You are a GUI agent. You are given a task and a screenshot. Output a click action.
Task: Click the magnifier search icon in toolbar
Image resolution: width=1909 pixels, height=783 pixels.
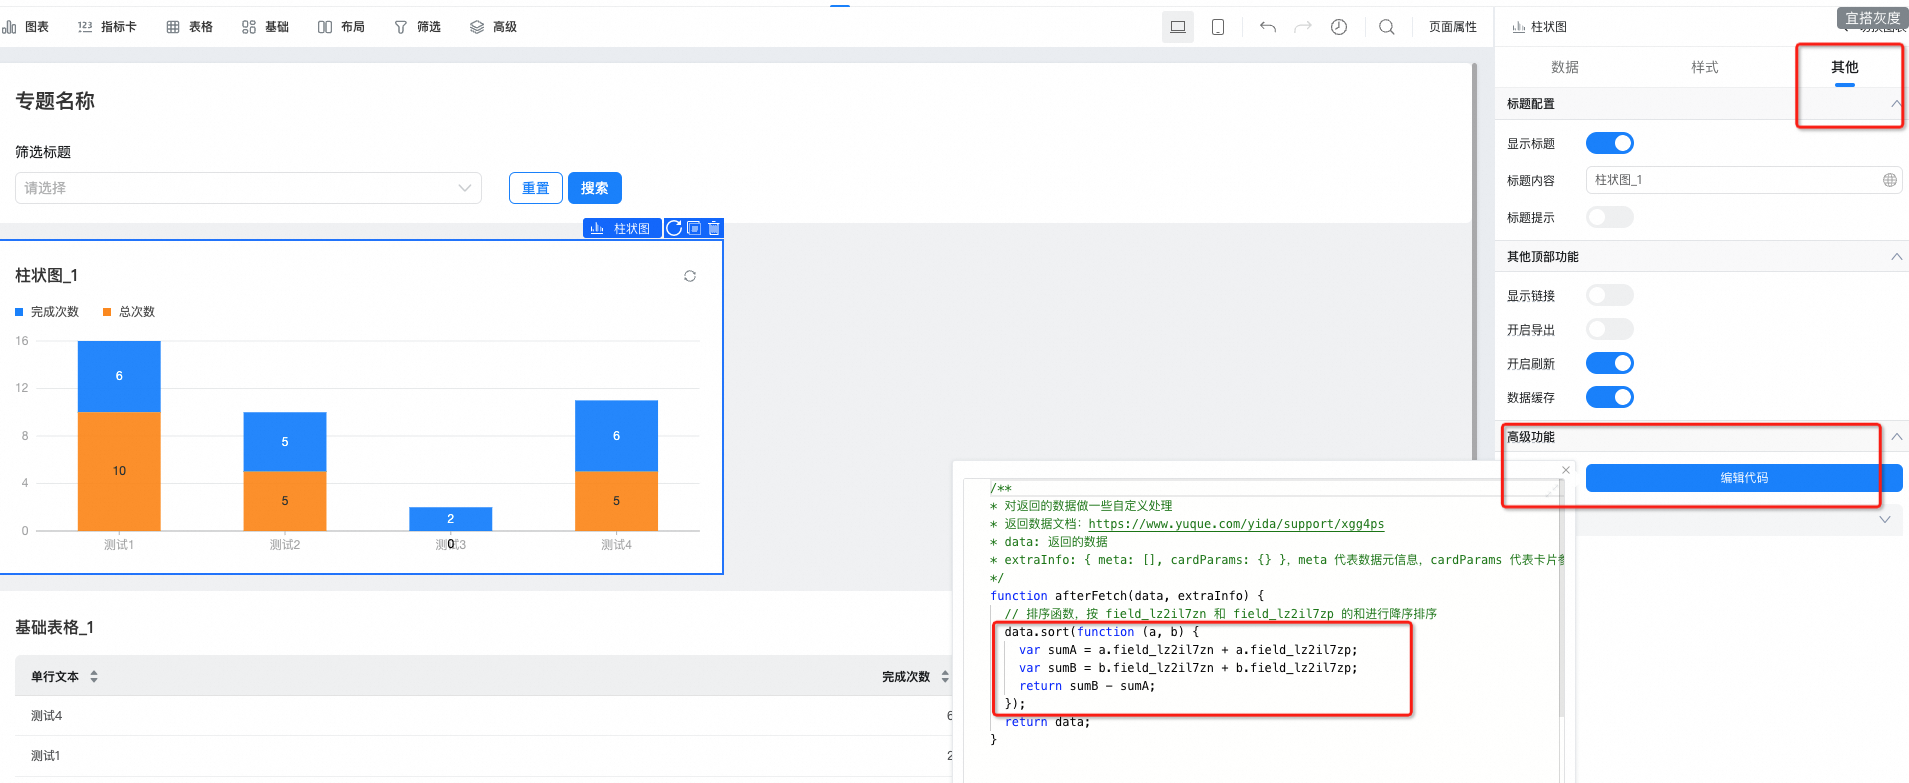point(1387,27)
